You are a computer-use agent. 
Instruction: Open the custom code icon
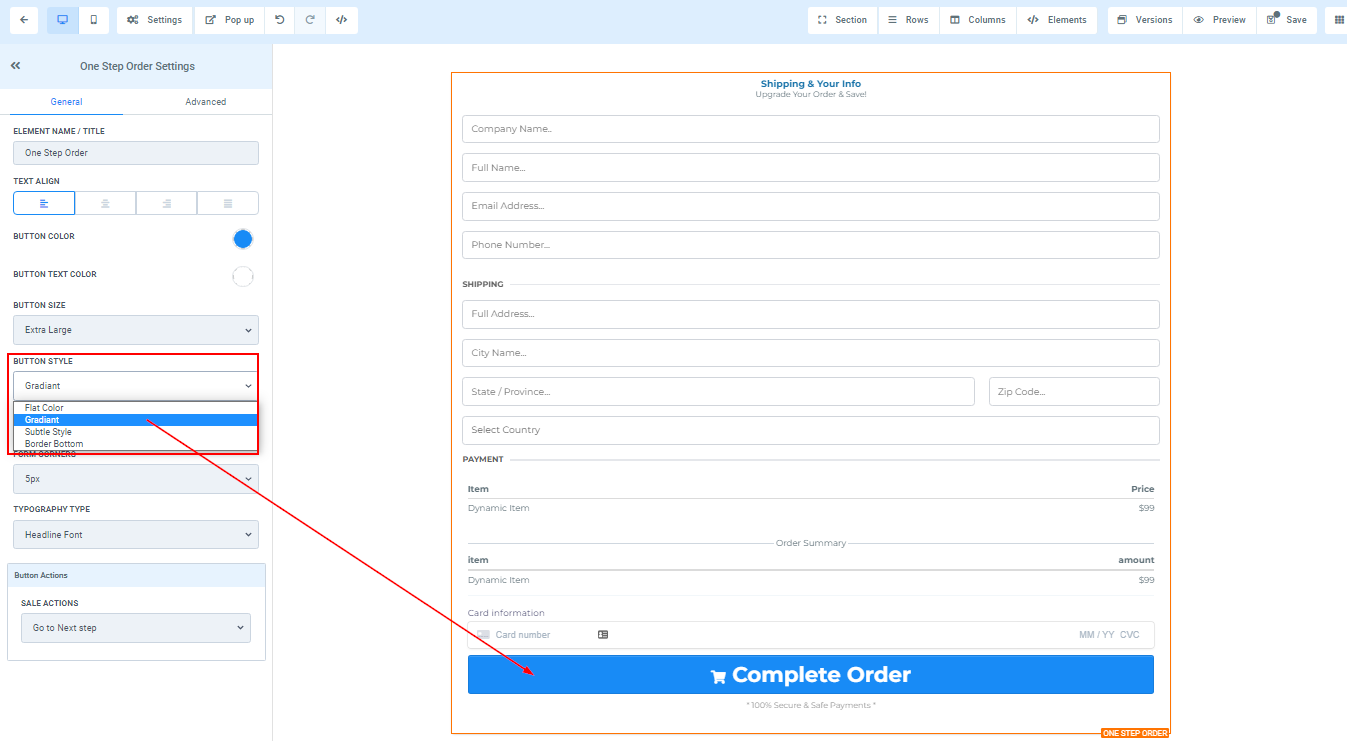(x=341, y=20)
